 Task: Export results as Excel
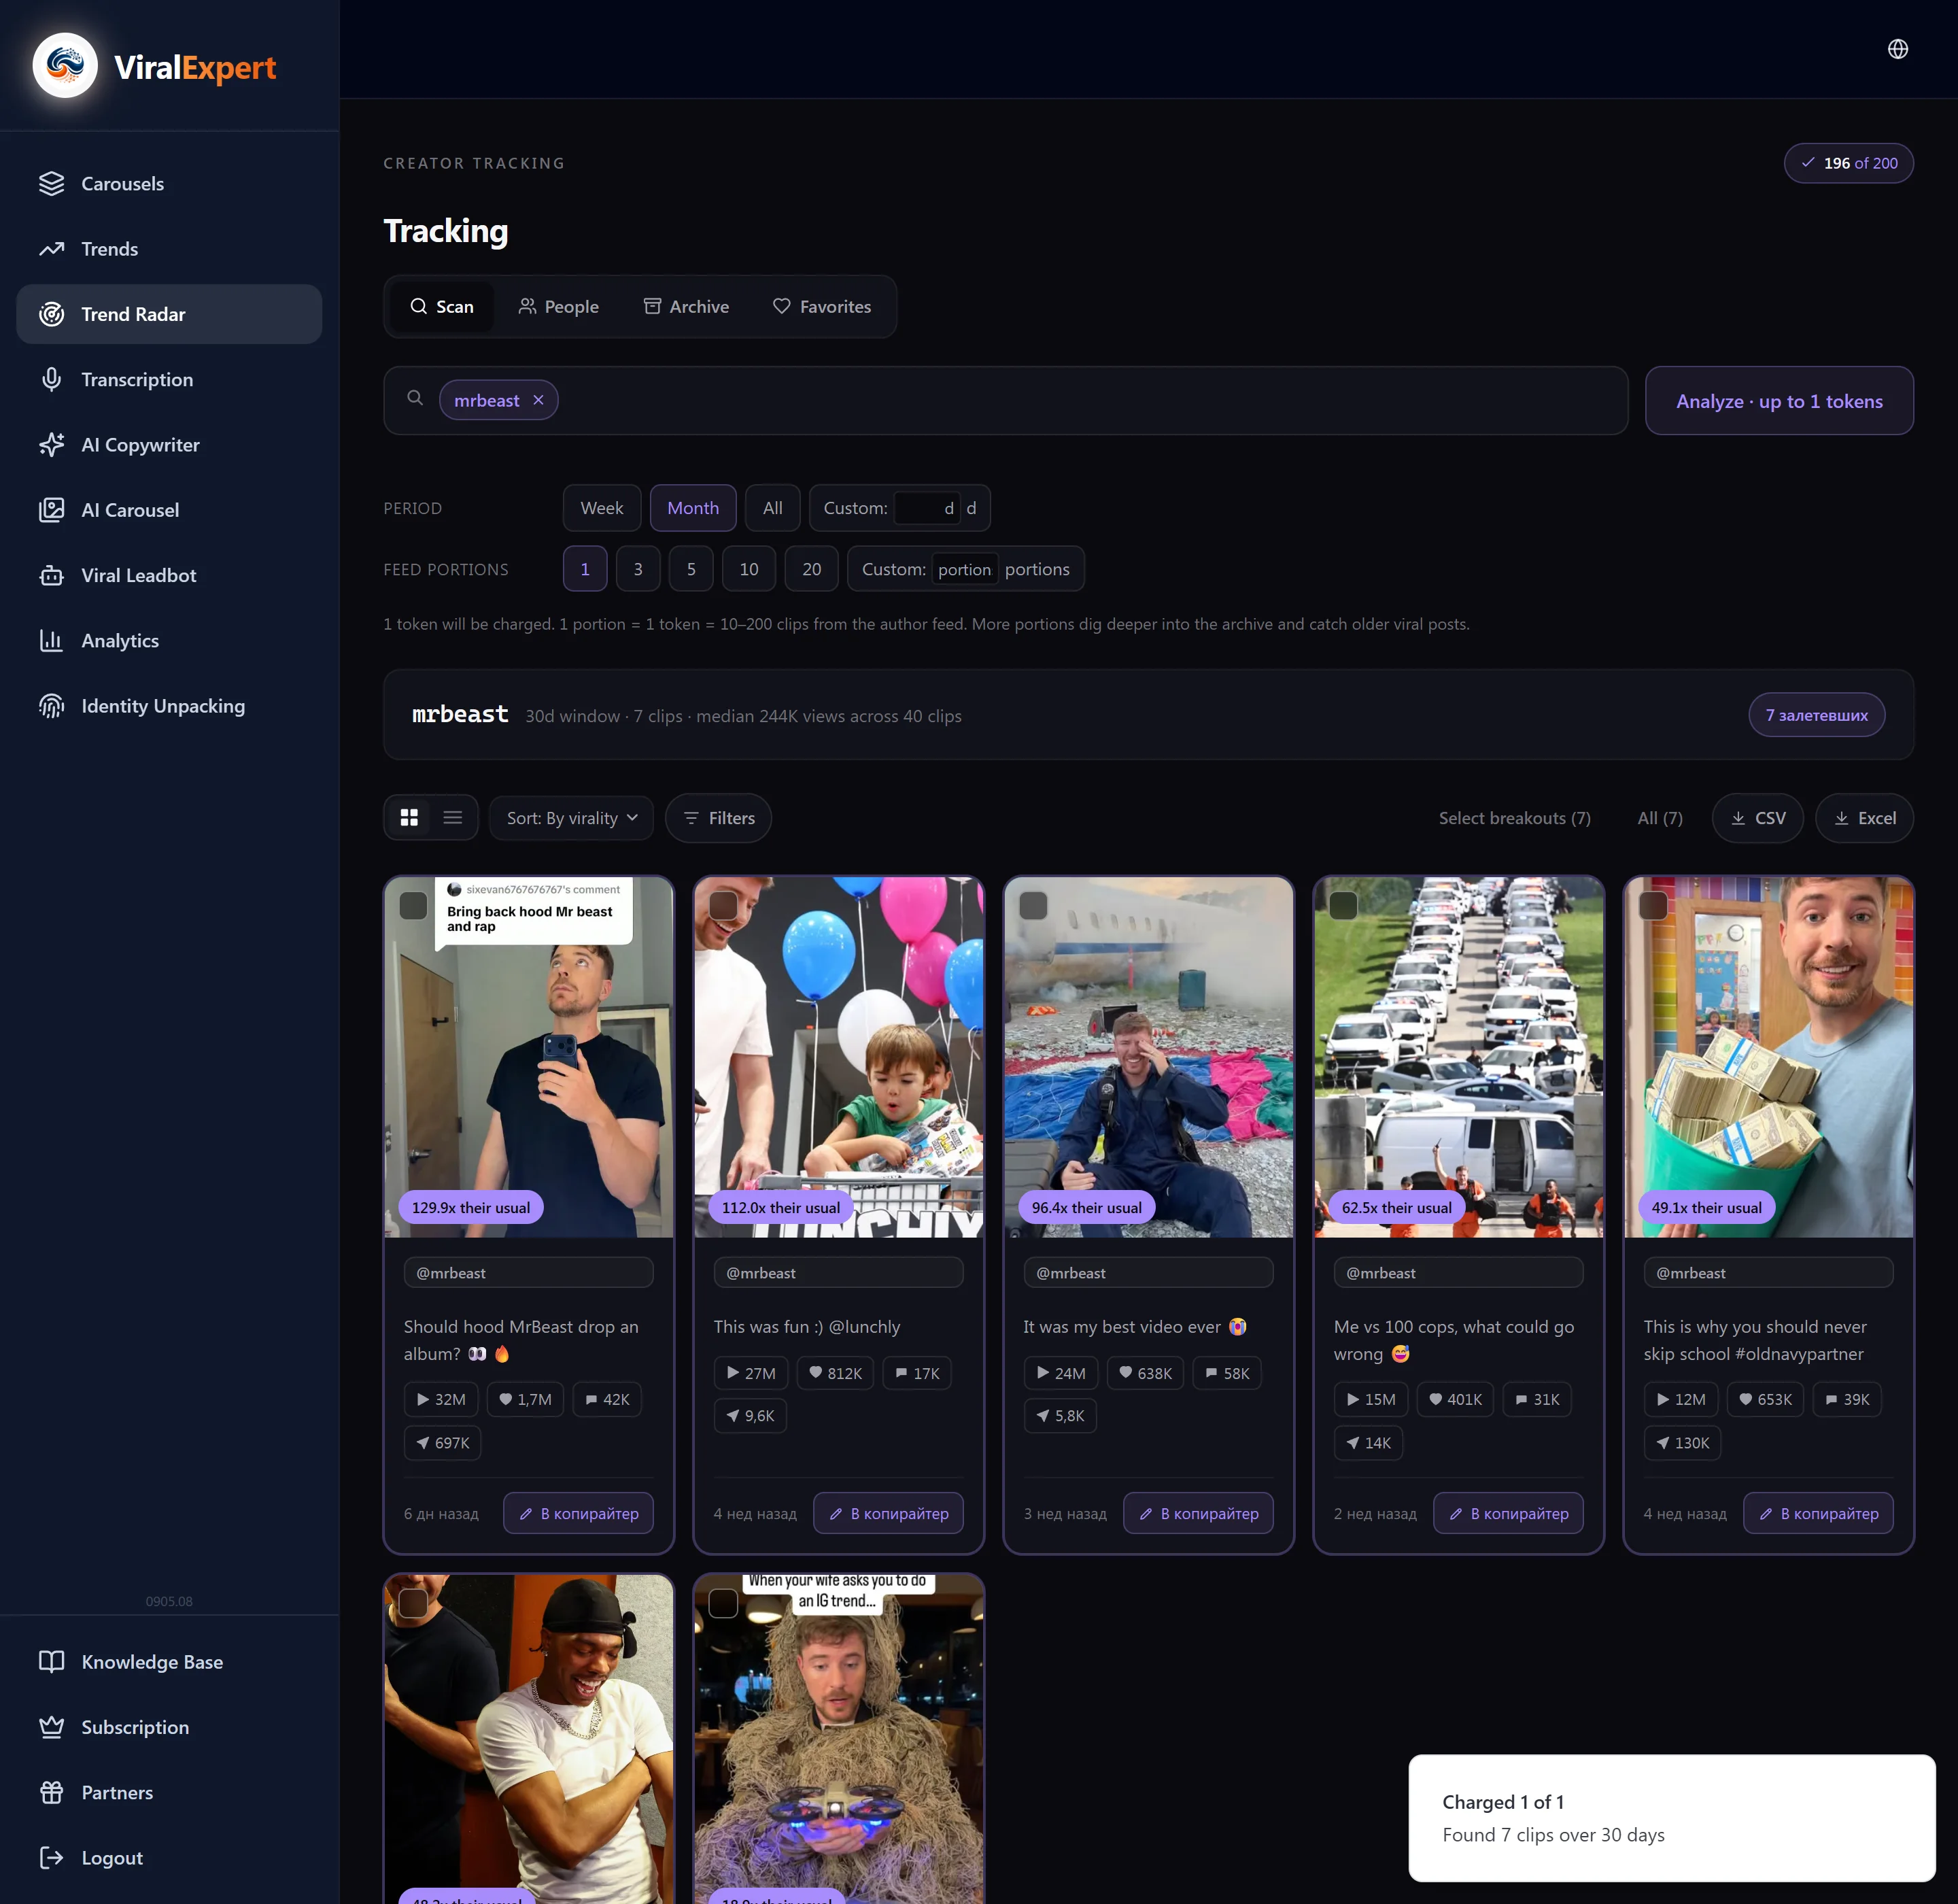(1864, 818)
